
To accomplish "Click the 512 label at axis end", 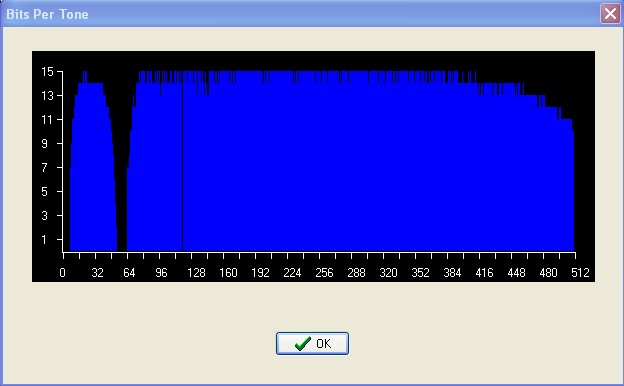I will [580, 273].
